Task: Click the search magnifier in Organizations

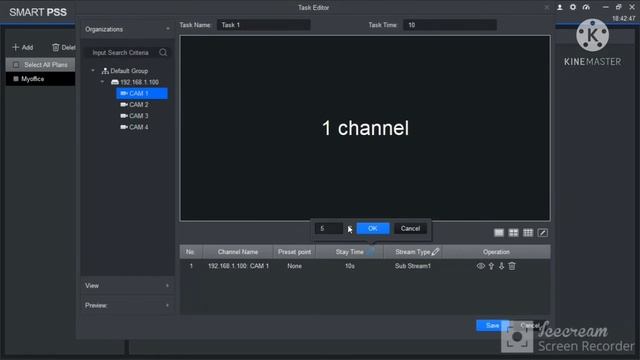Action: [x=163, y=52]
